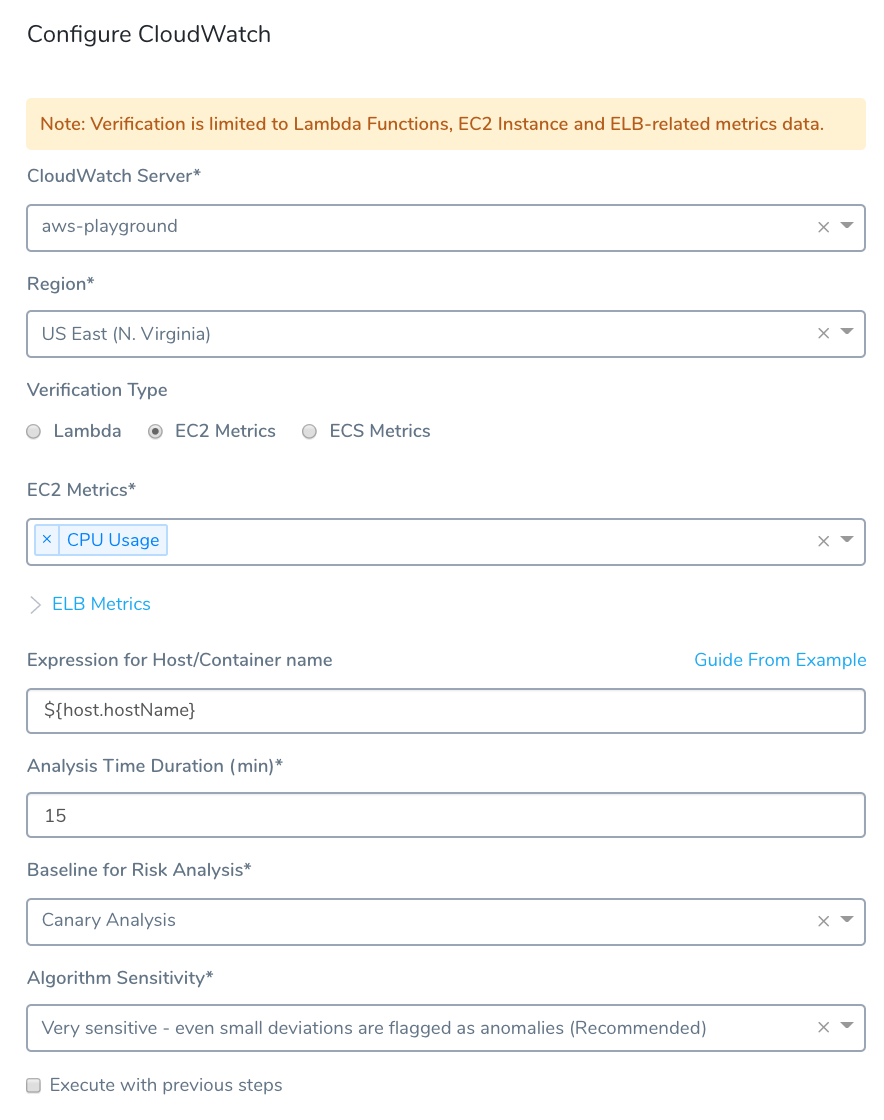Clear the Algorithm Sensitivity selection with X icon
Image resolution: width=884 pixels, height=1120 pixels.
pos(823,1027)
